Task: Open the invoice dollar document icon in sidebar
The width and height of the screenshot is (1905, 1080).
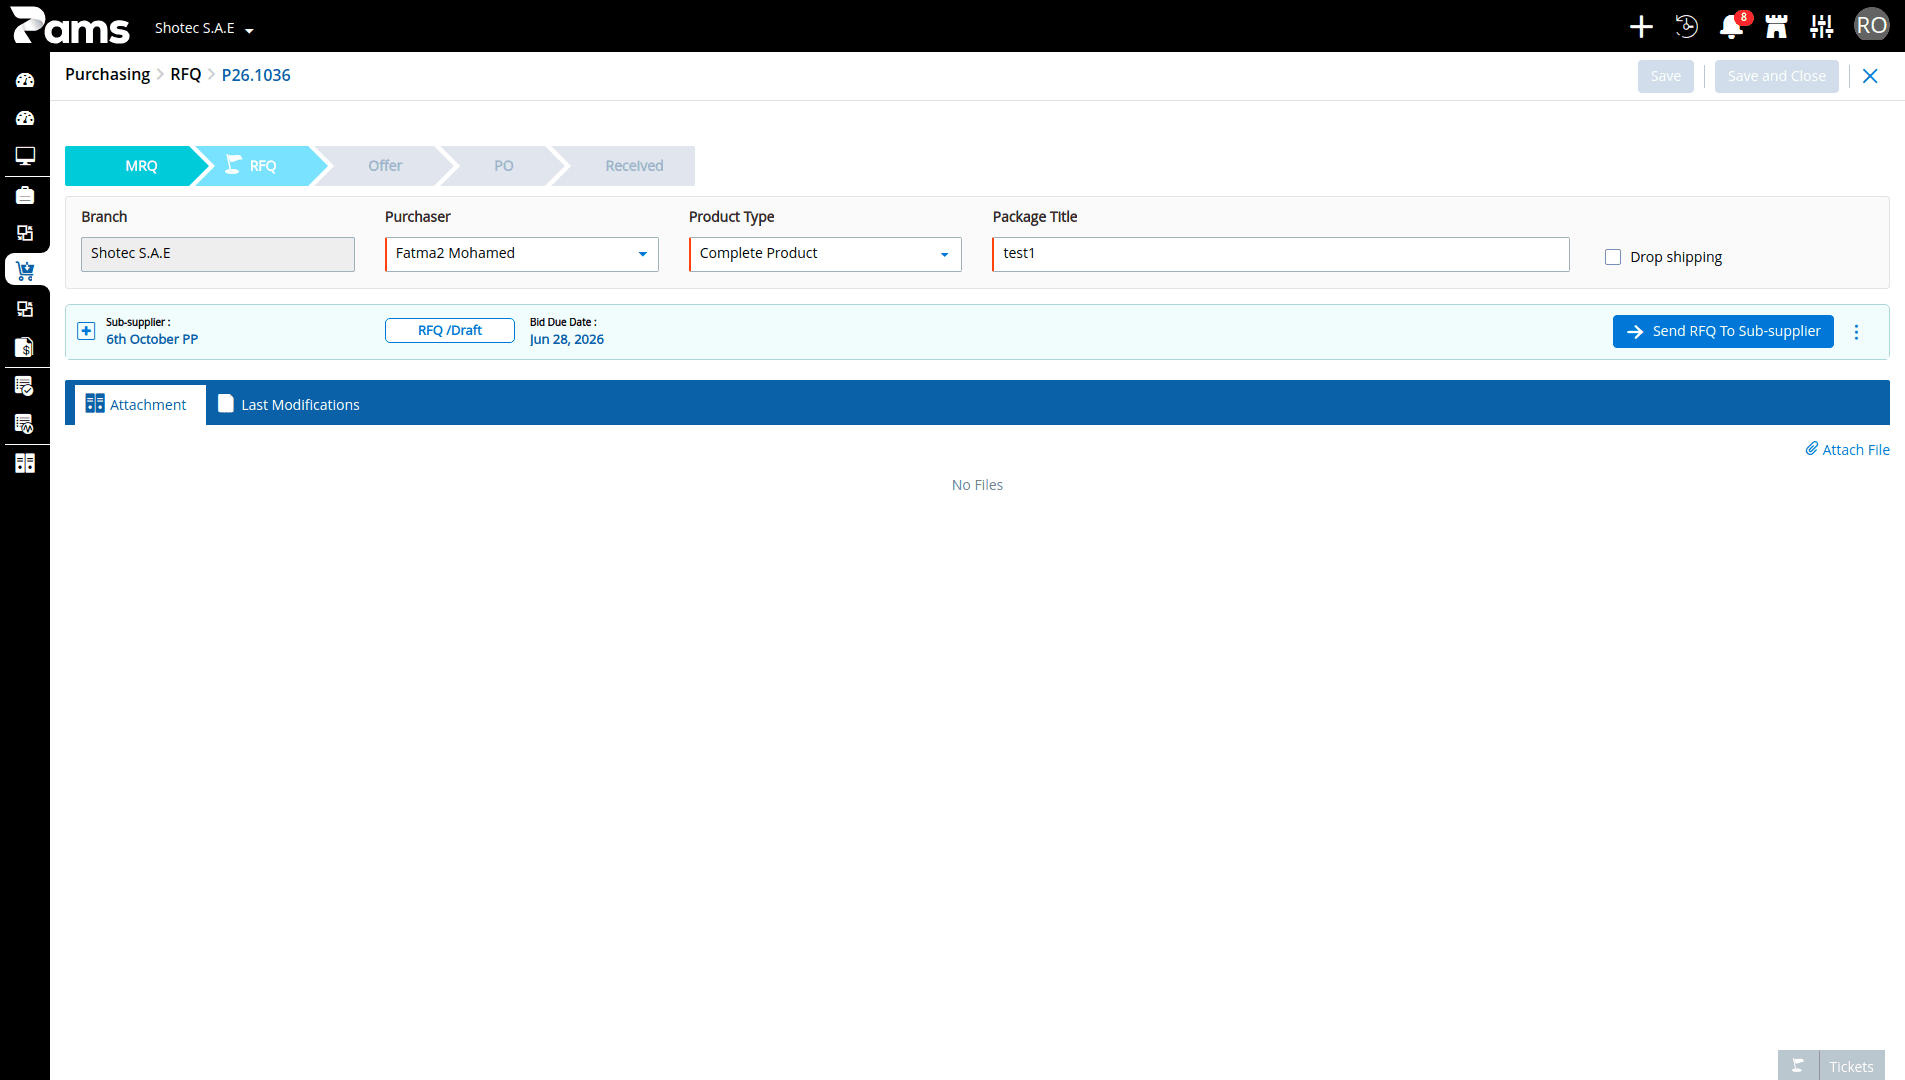Action: click(x=25, y=347)
